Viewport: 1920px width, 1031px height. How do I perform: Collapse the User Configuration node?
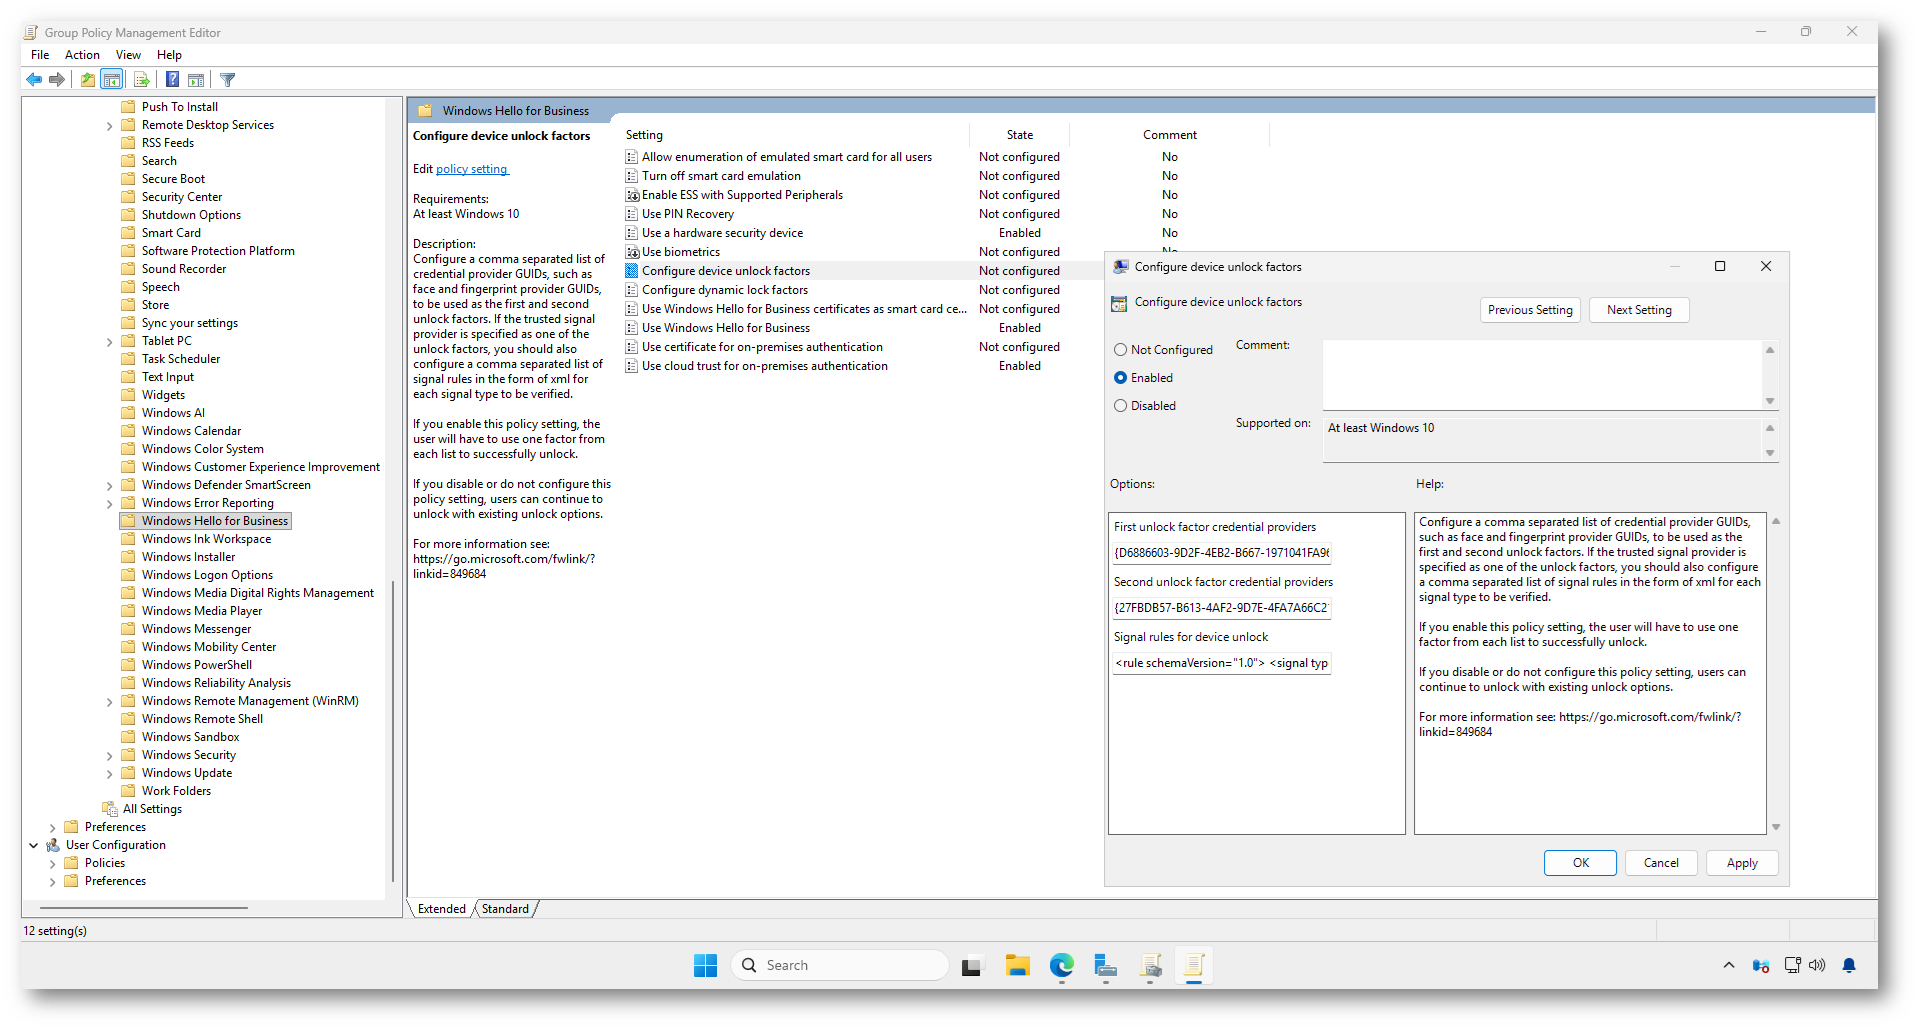34,845
